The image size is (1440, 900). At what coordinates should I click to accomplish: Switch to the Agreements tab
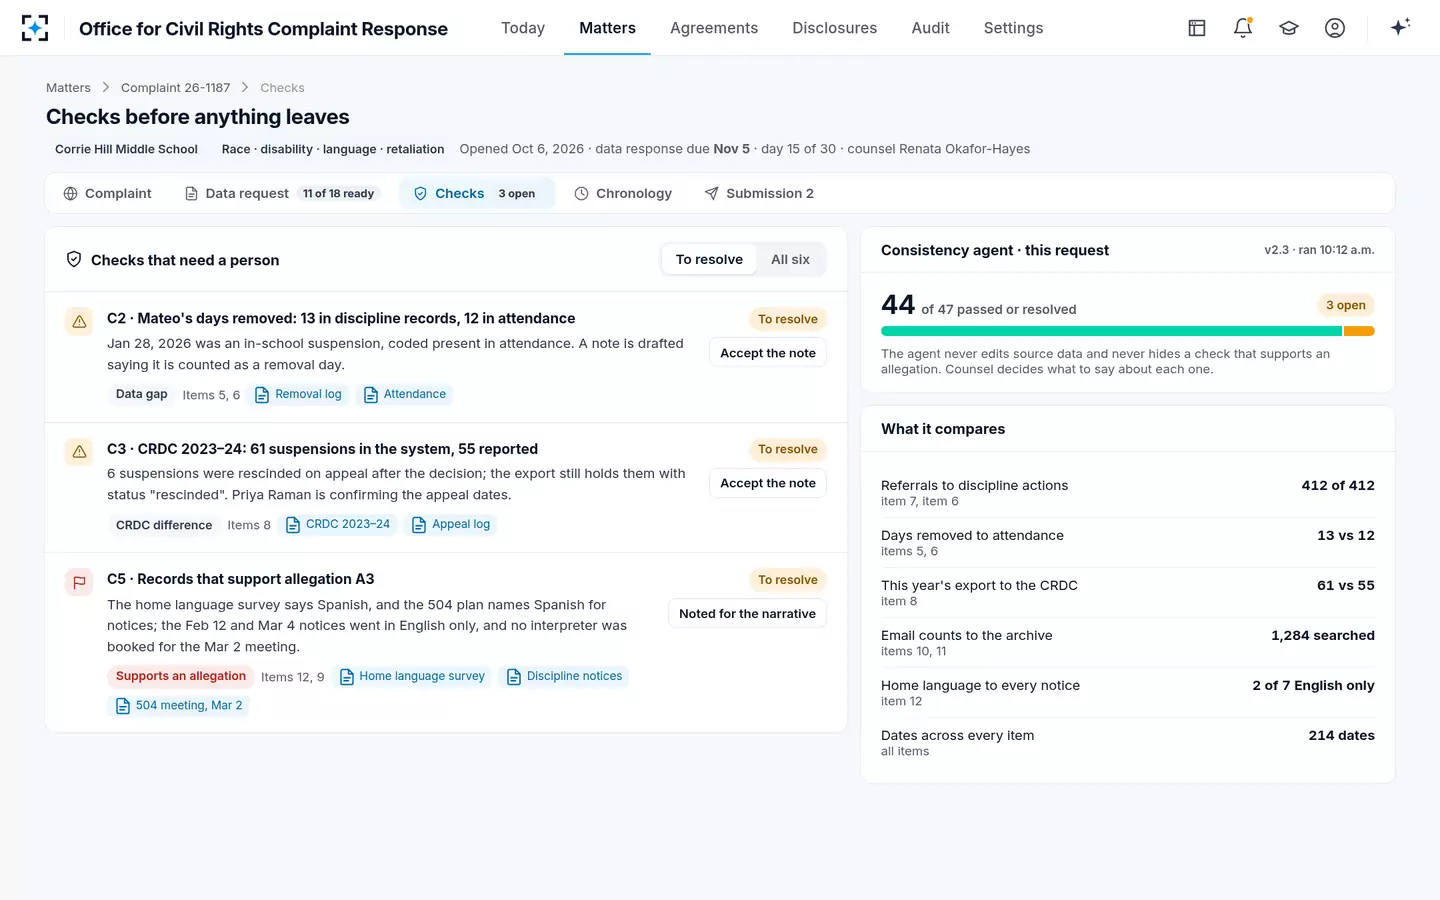click(714, 28)
